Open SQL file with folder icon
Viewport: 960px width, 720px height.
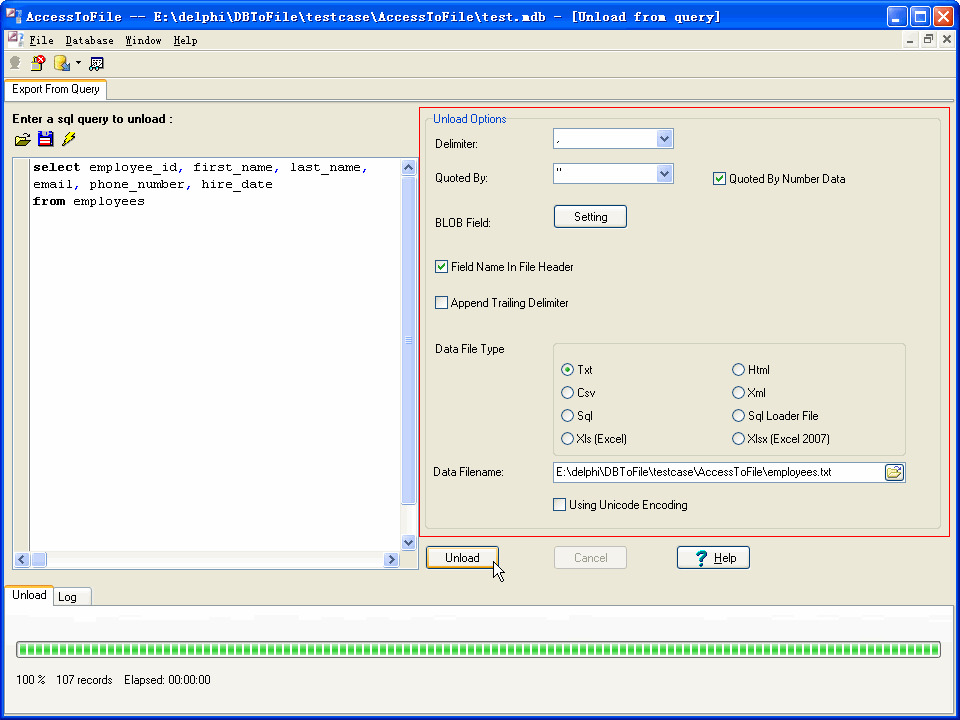pos(23,140)
